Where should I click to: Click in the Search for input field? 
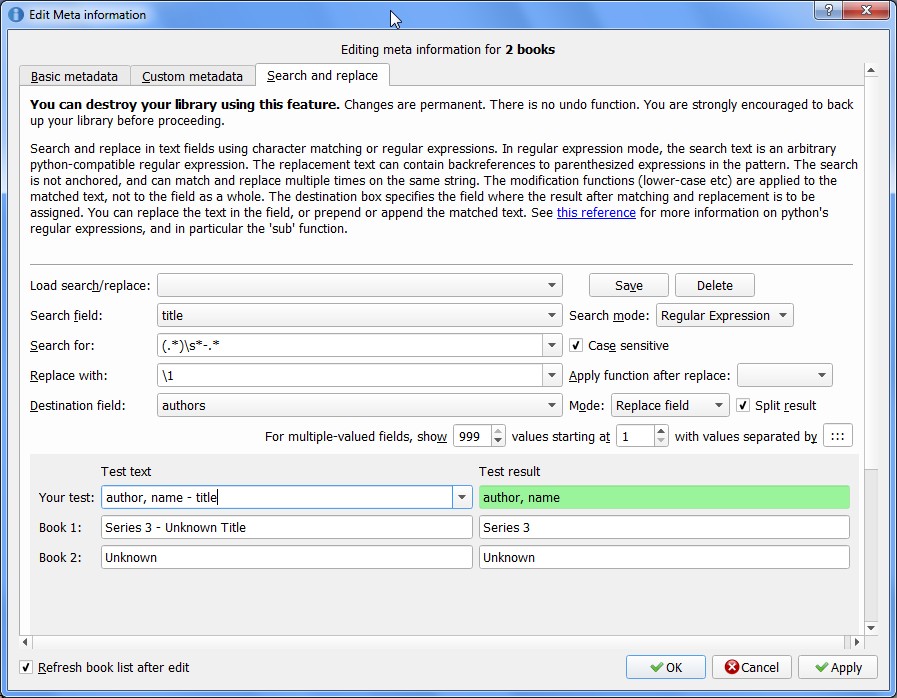[350, 346]
